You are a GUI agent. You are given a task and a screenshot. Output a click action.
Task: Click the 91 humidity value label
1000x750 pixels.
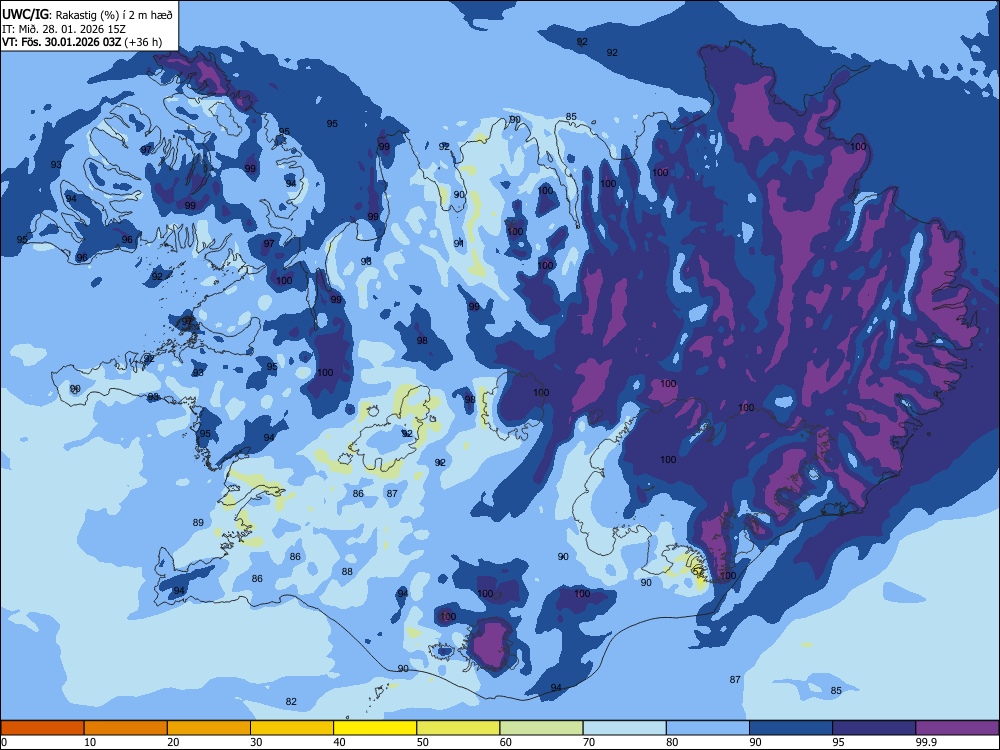pyautogui.click(x=459, y=244)
